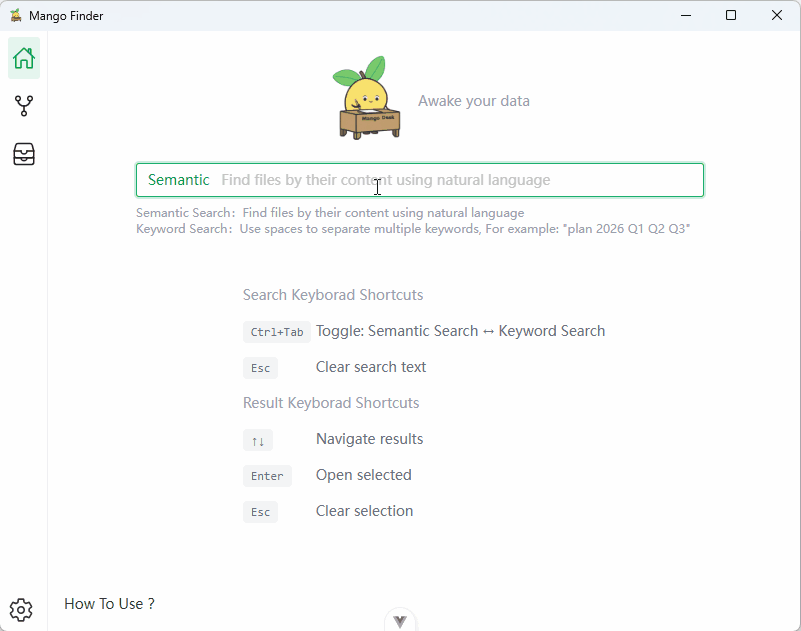Click the up/down arrows navigation badge
Image resolution: width=801 pixels, height=631 pixels.
pyautogui.click(x=258, y=439)
